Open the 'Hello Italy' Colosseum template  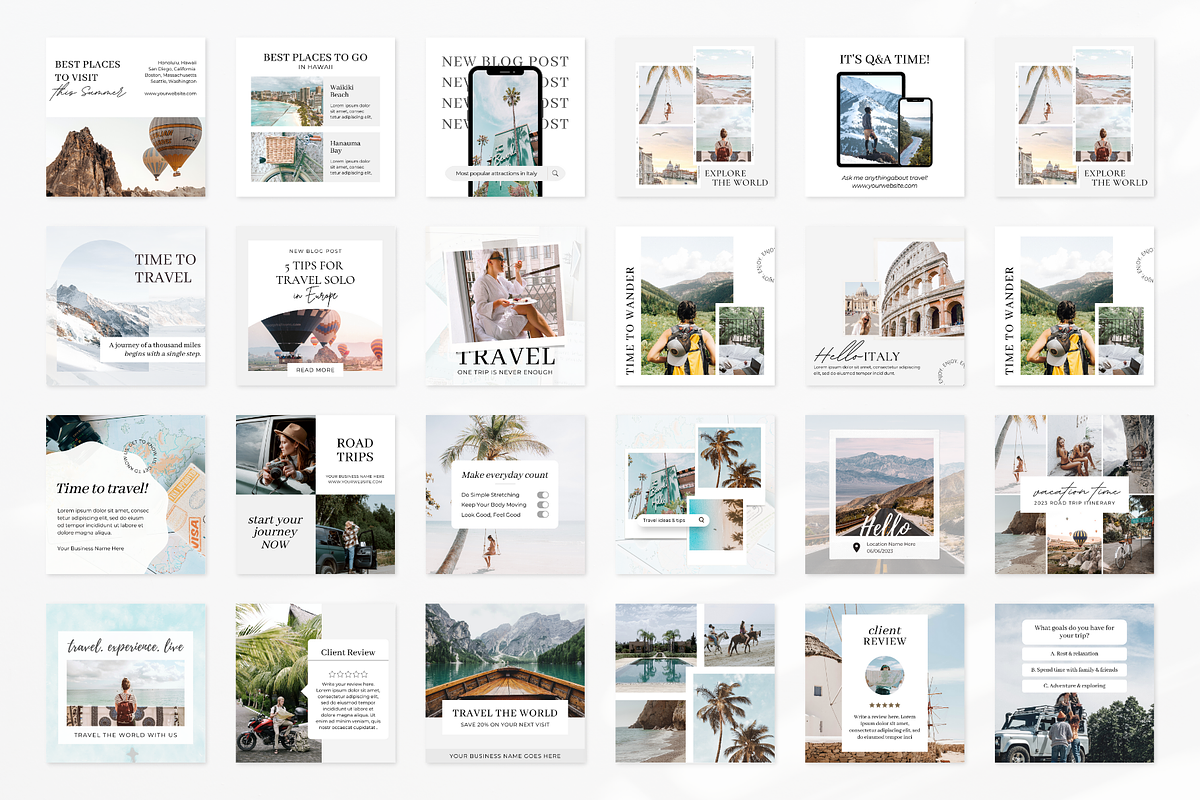click(884, 306)
